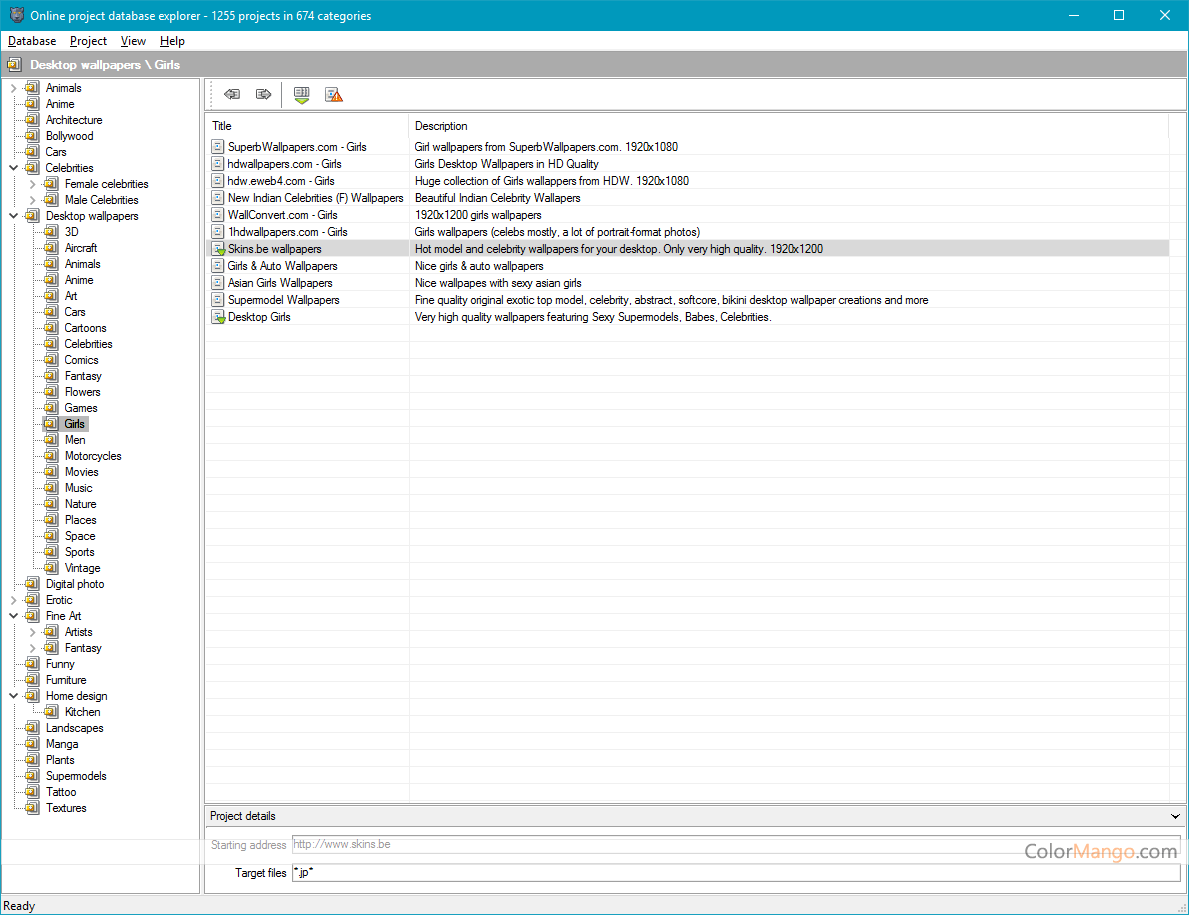Viewport: 1189px width, 915px height.
Task: Select the Movies subcategory
Action: click(81, 472)
